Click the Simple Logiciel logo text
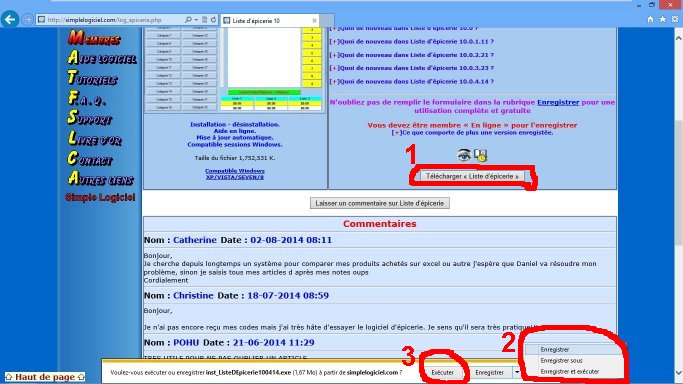 pos(100,197)
